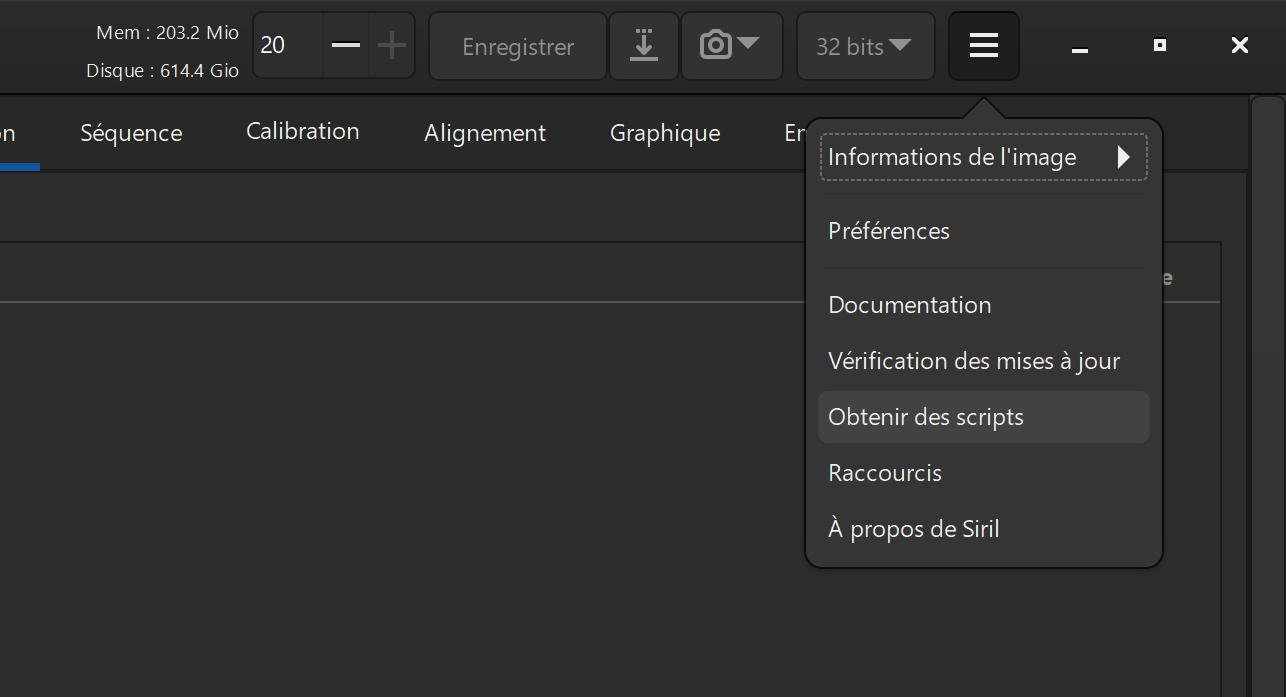Switch to the Calibration tab
The height and width of the screenshot is (697, 1286).
coord(302,132)
